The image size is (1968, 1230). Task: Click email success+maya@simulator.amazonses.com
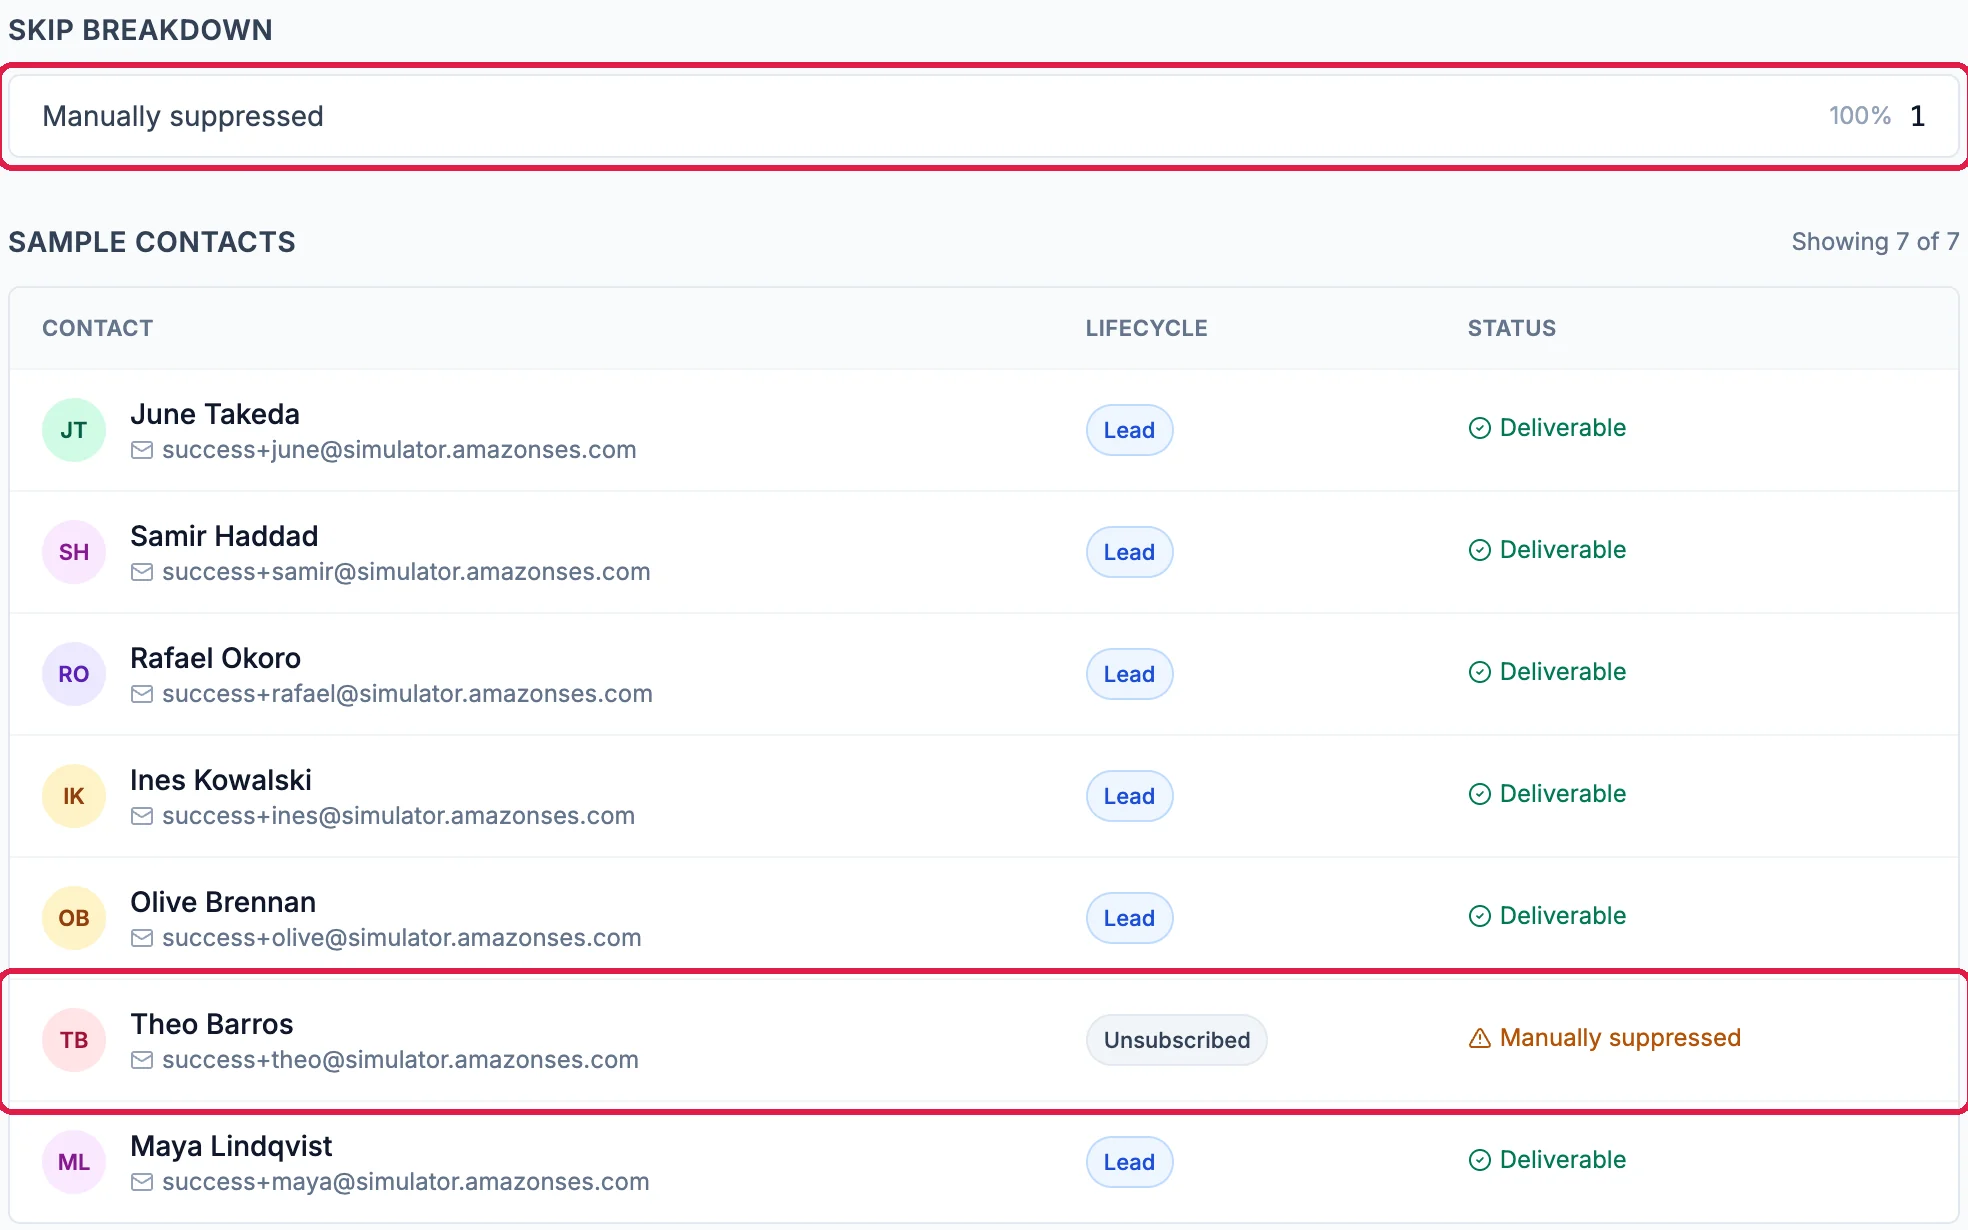[405, 1182]
